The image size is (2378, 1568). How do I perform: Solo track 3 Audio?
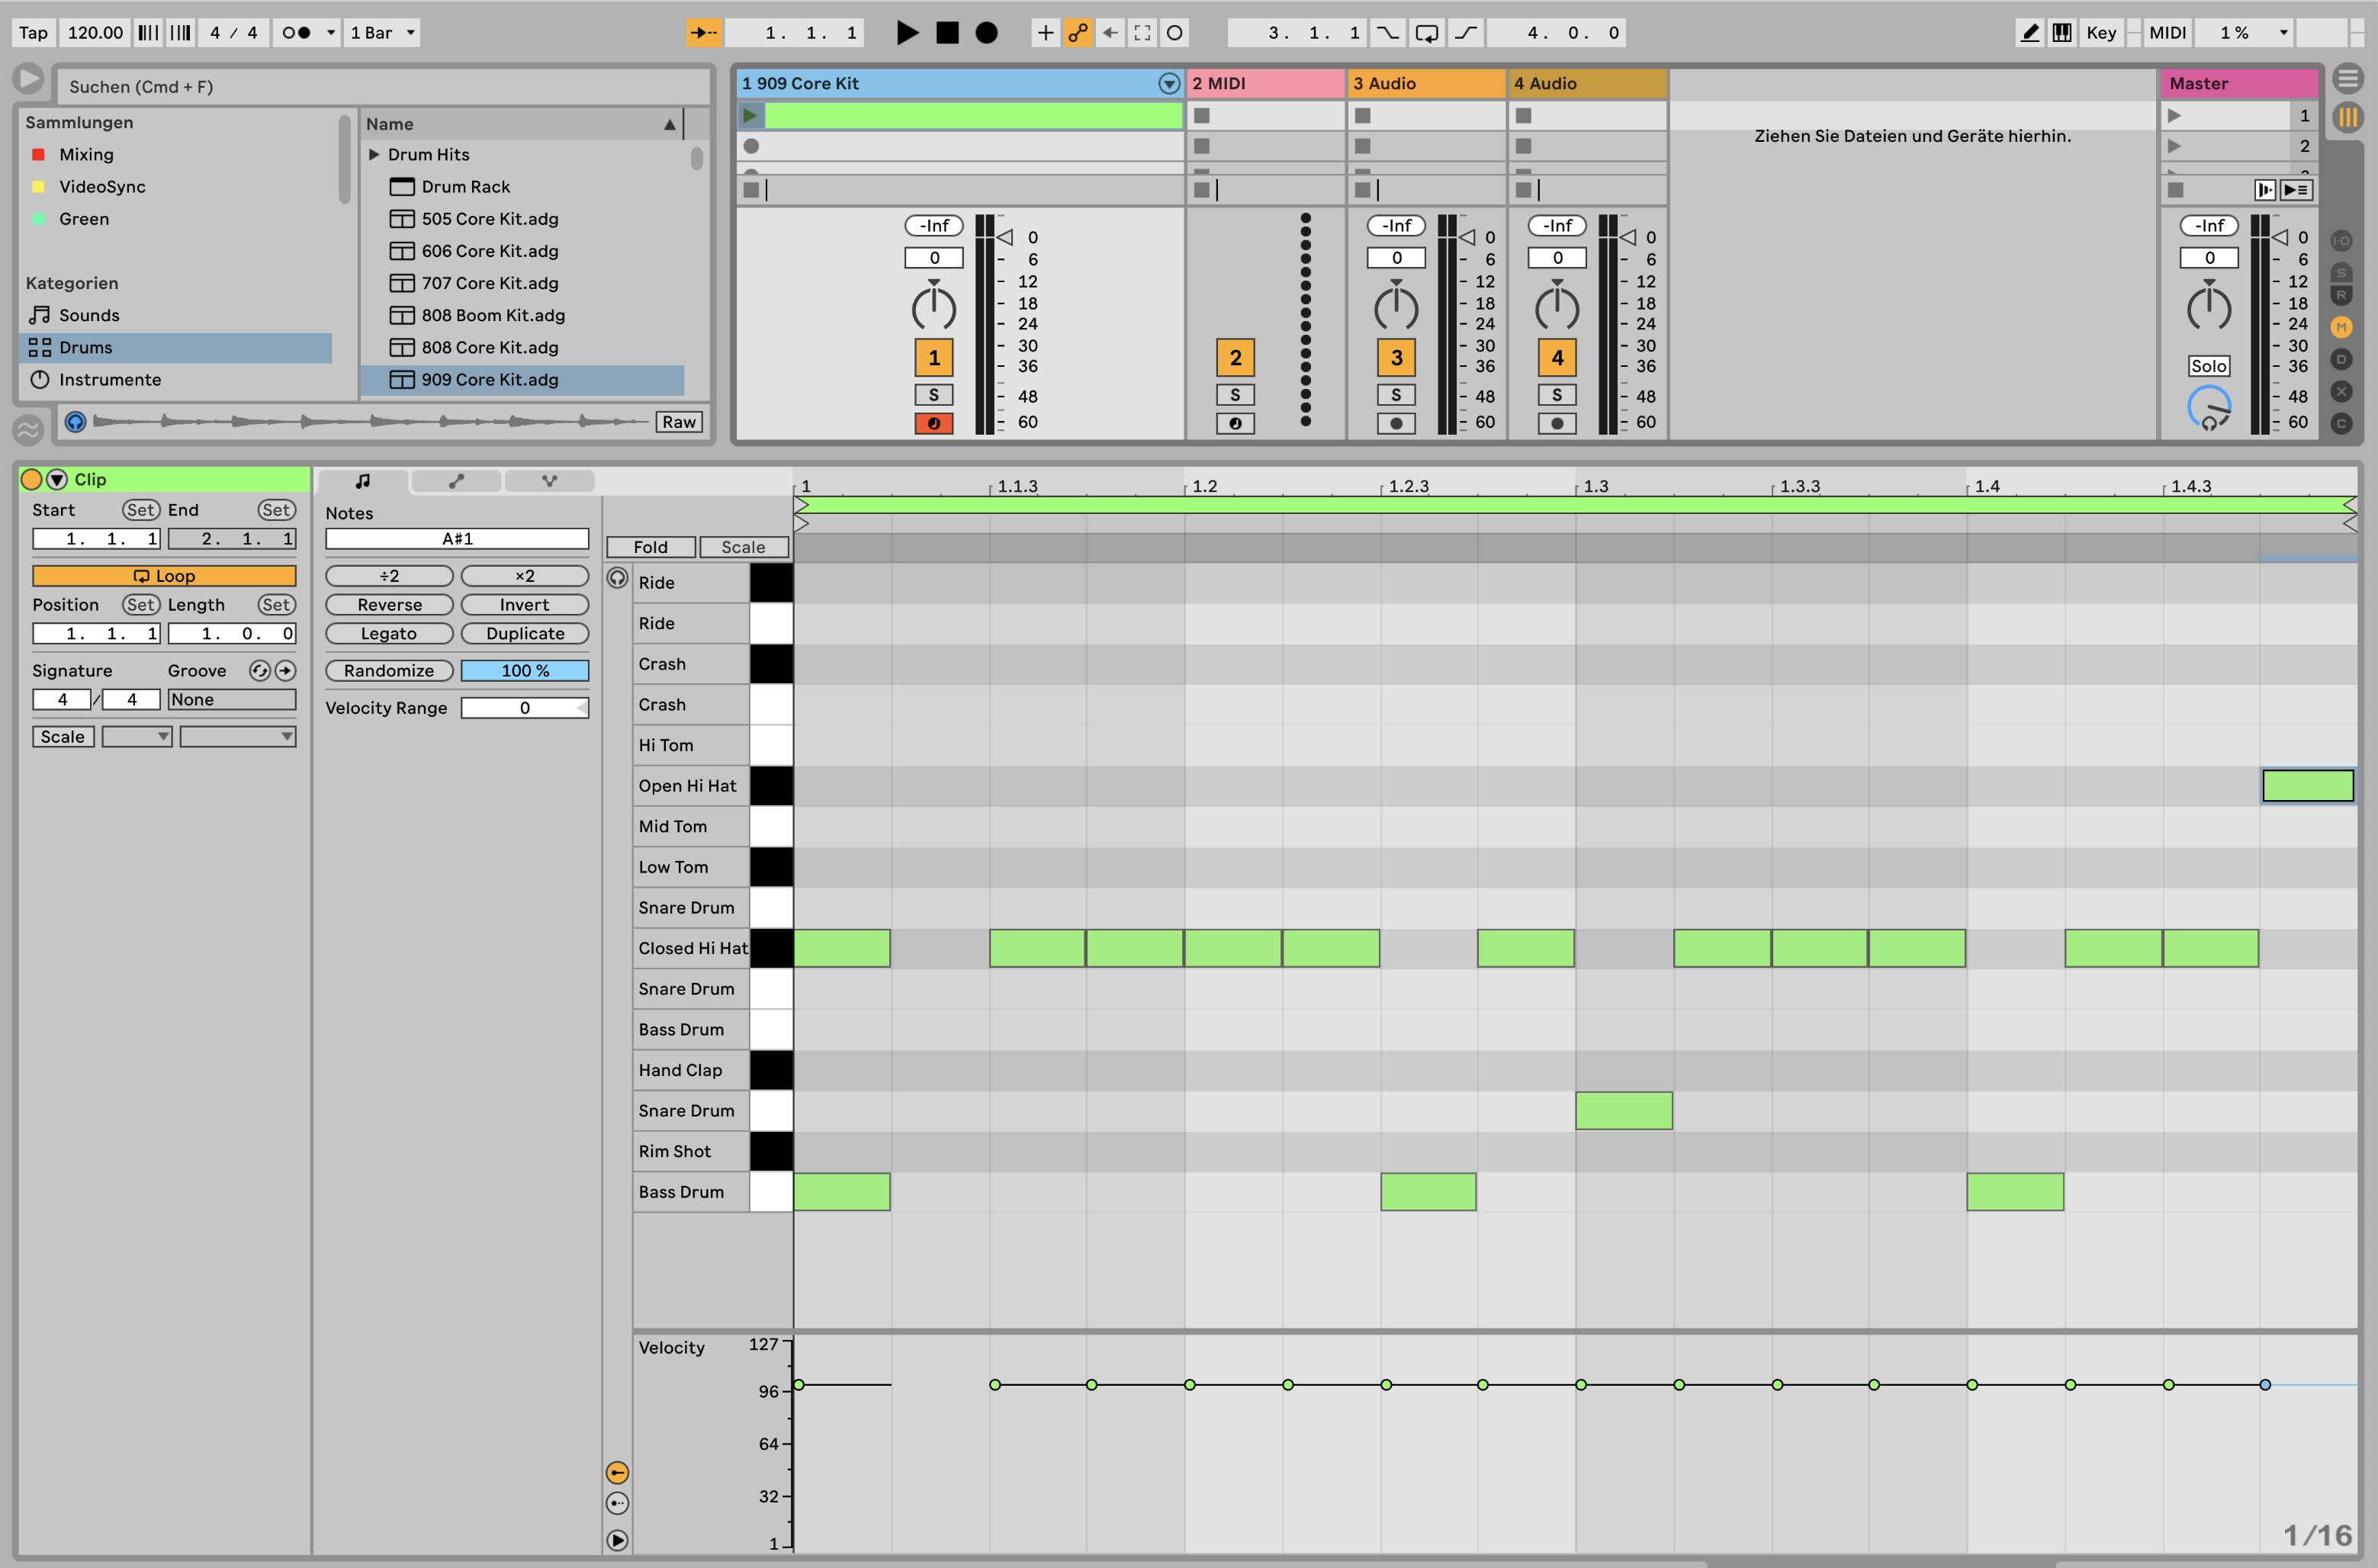1396,395
